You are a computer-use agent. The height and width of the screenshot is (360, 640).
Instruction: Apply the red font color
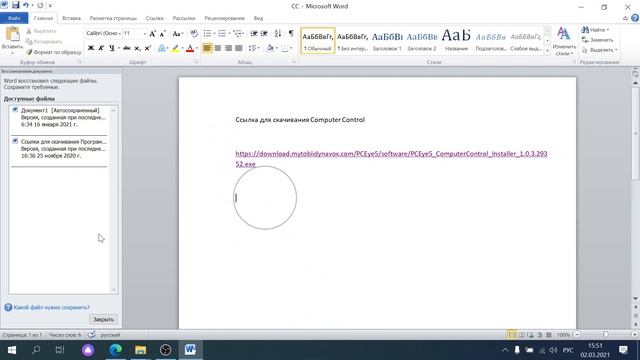pyautogui.click(x=190, y=49)
